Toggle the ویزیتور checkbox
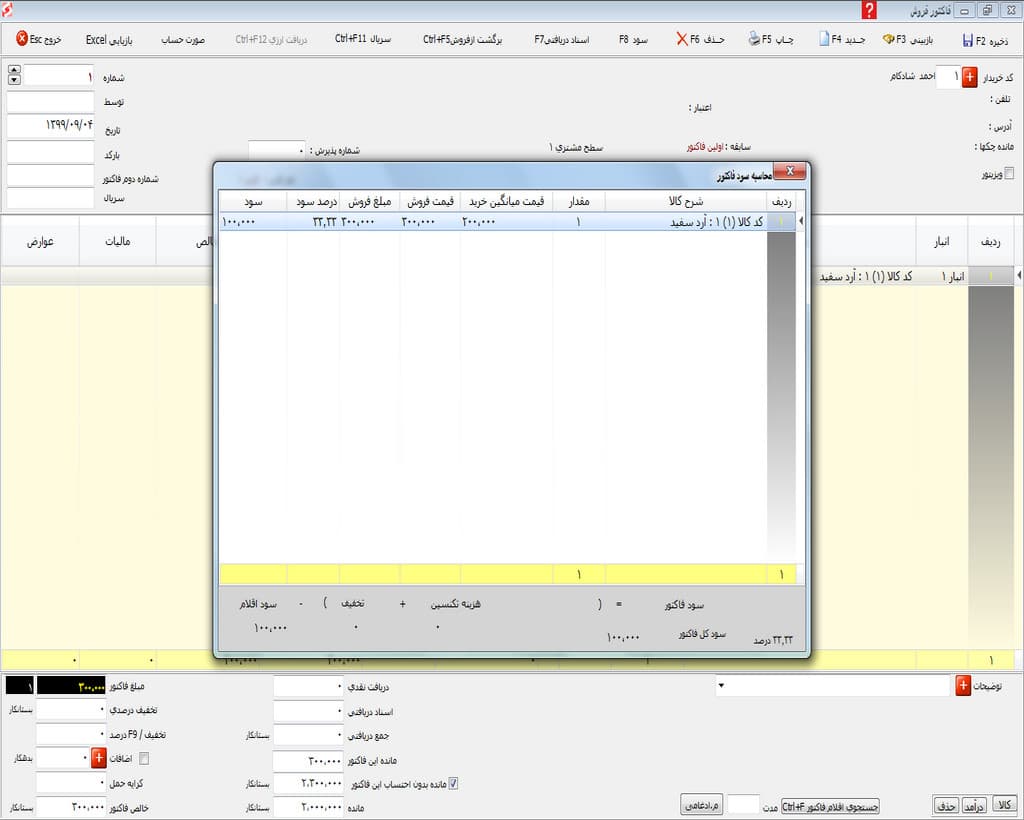The width and height of the screenshot is (1024, 820). click(x=1008, y=173)
